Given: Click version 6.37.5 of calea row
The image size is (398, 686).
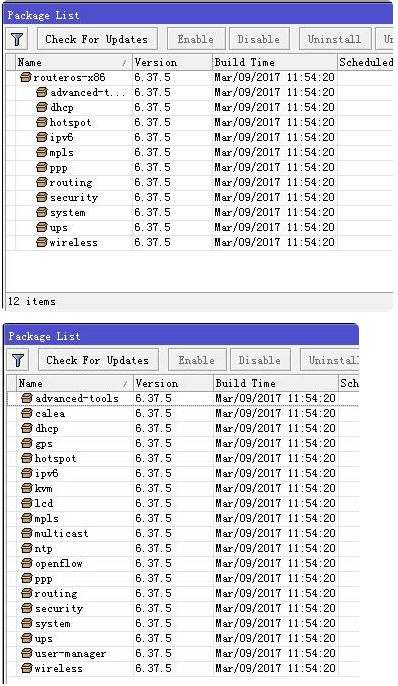Looking at the screenshot, I should coord(154,413).
